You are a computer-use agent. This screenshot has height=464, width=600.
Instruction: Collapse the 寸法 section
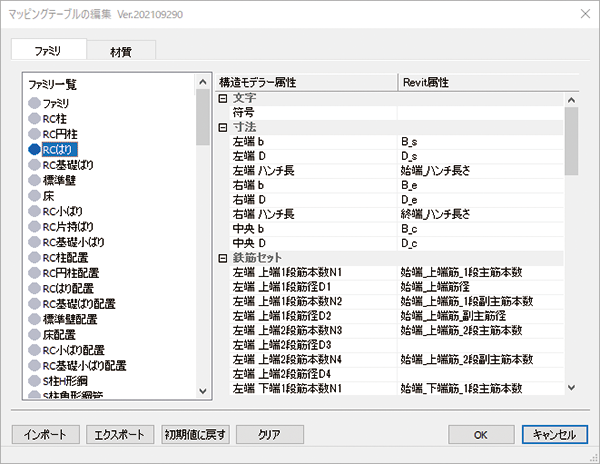point(223,128)
